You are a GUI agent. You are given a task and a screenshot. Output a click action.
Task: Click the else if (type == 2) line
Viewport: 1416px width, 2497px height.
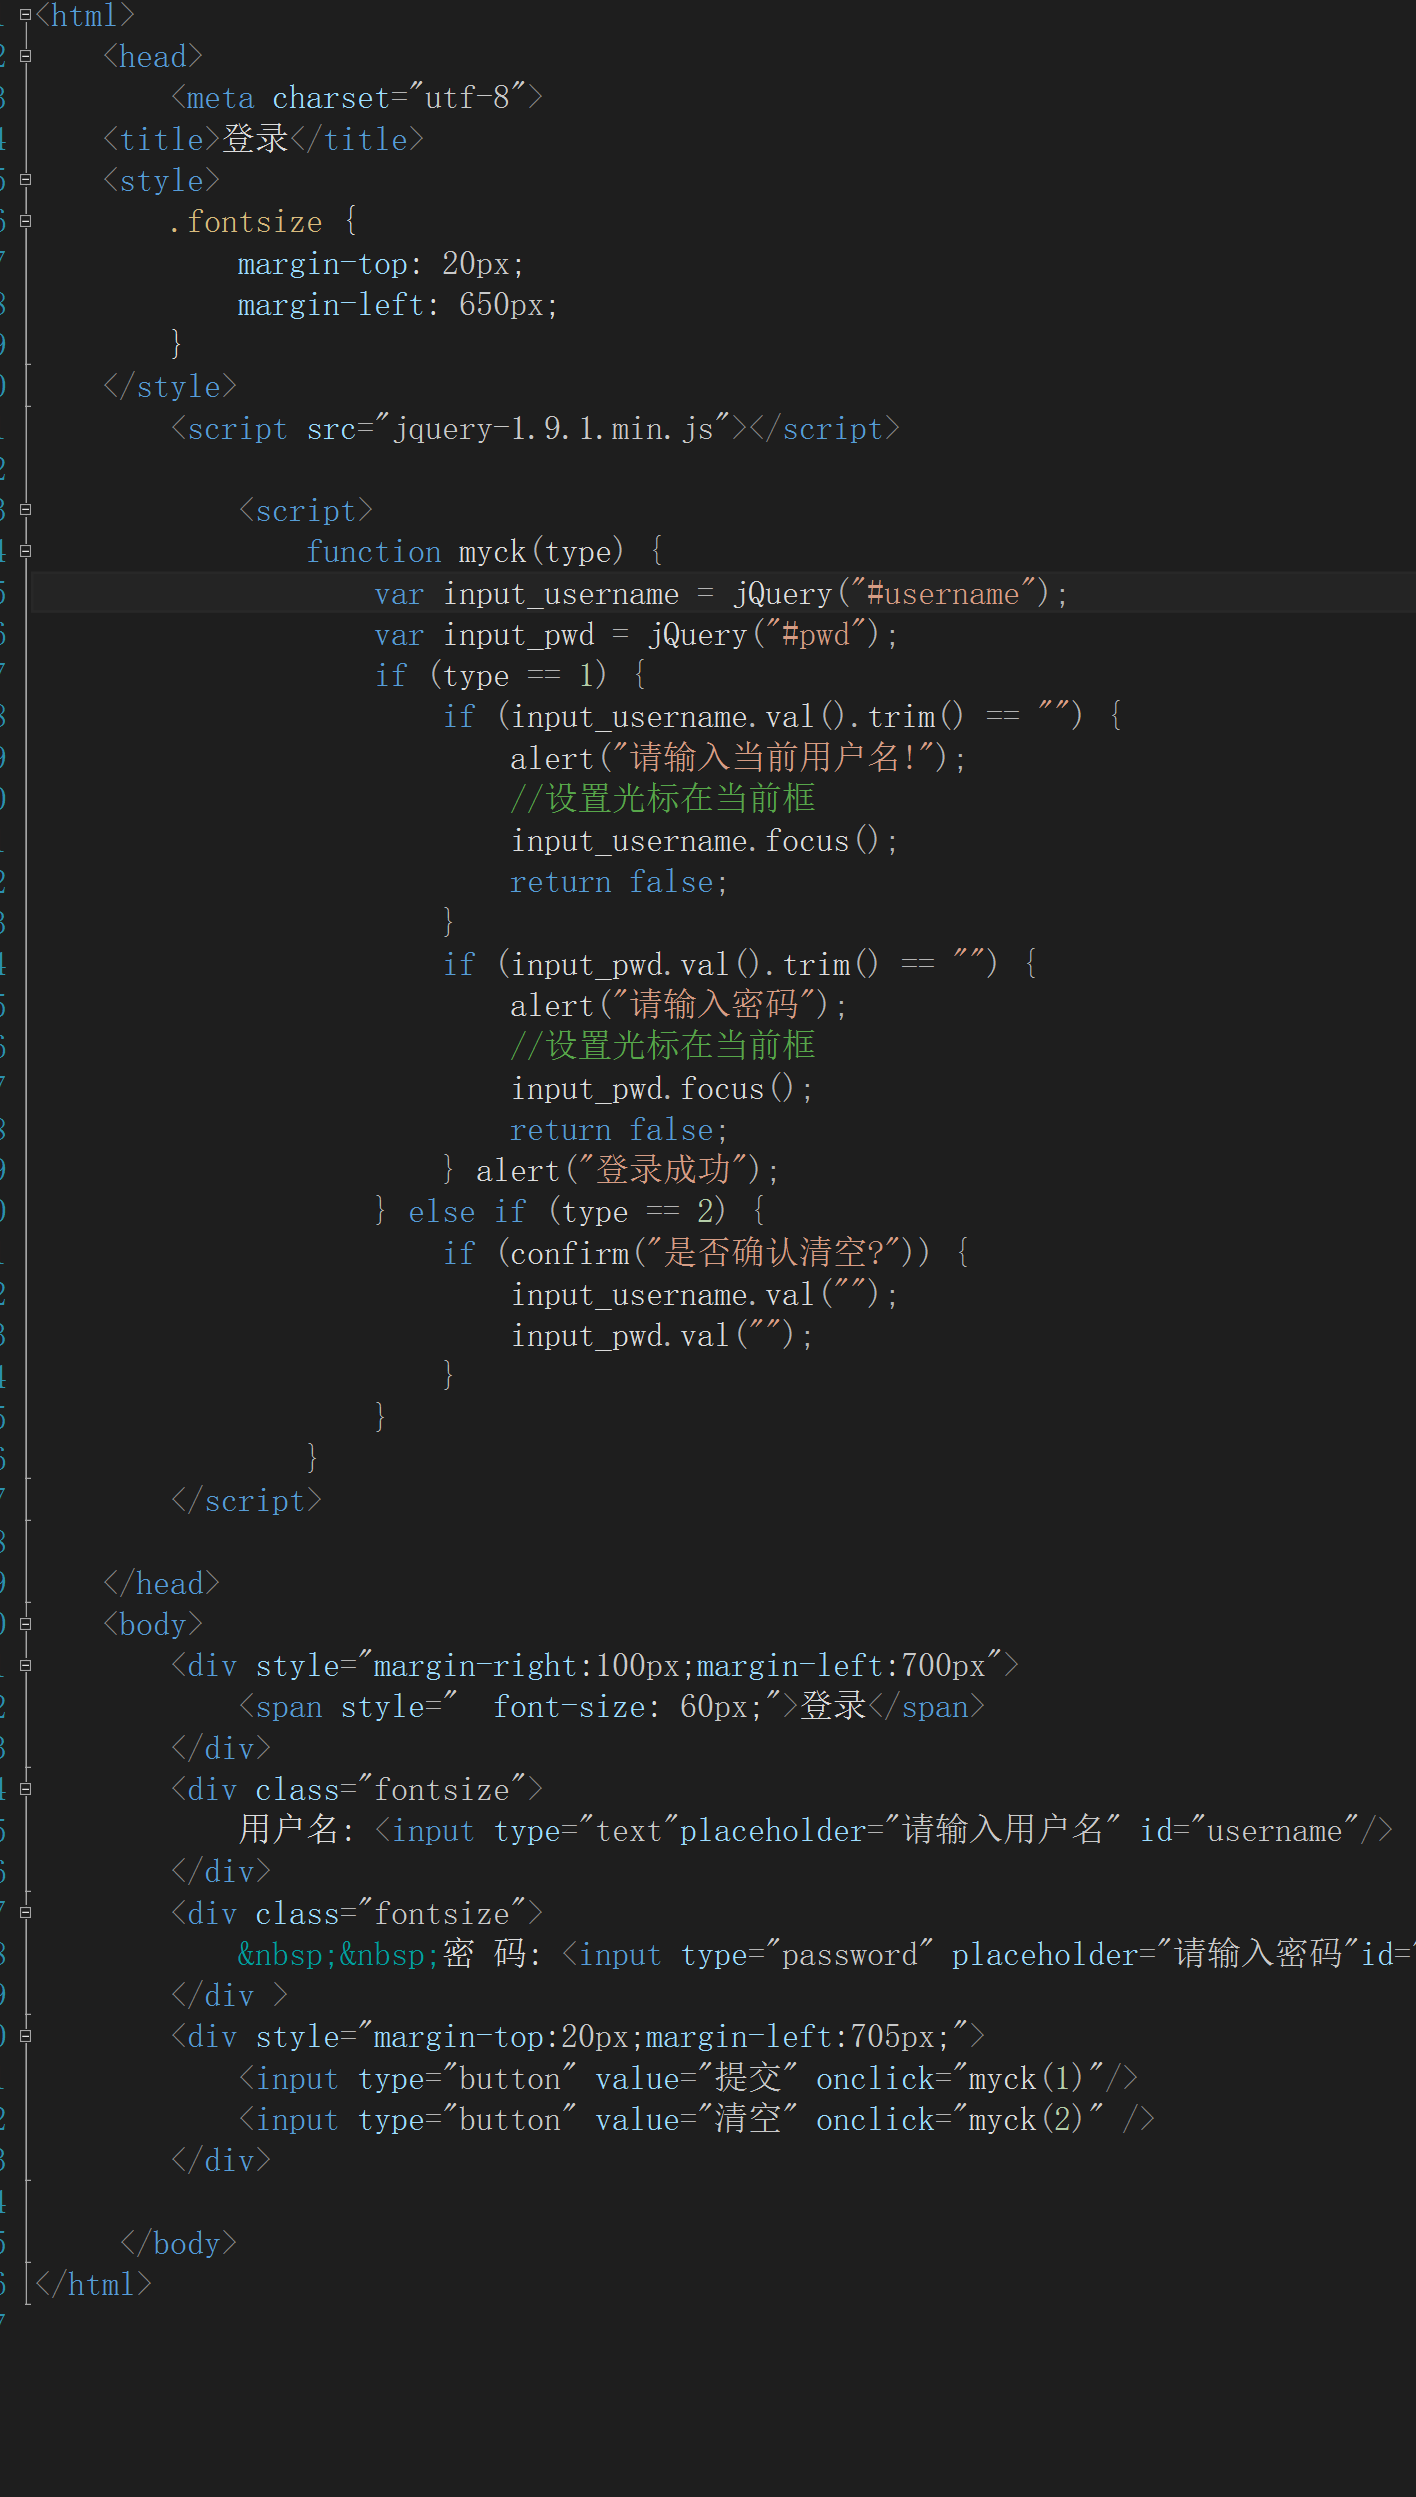tap(570, 1212)
